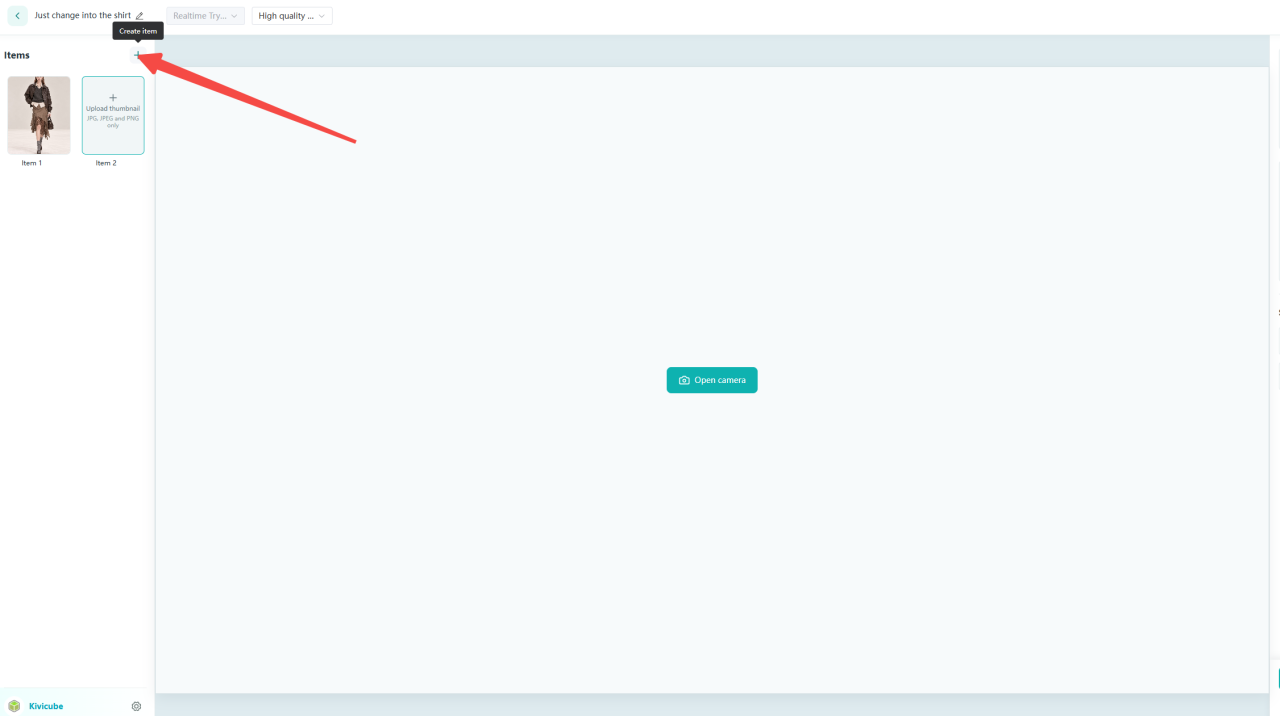The width and height of the screenshot is (1280, 716).
Task: Open the High quality dropdown
Action: point(292,16)
